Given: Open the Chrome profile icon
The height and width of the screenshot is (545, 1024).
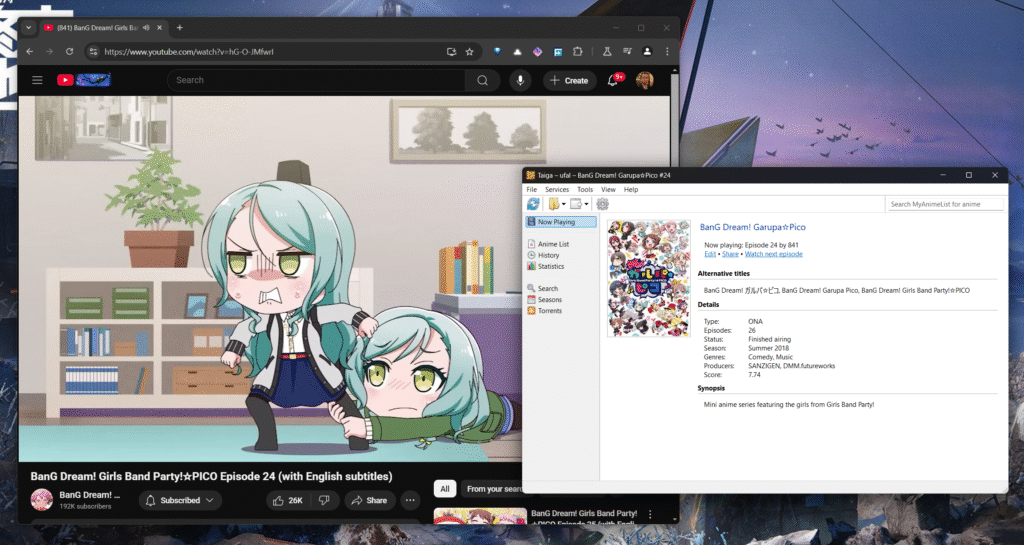Looking at the screenshot, I should tap(647, 52).
